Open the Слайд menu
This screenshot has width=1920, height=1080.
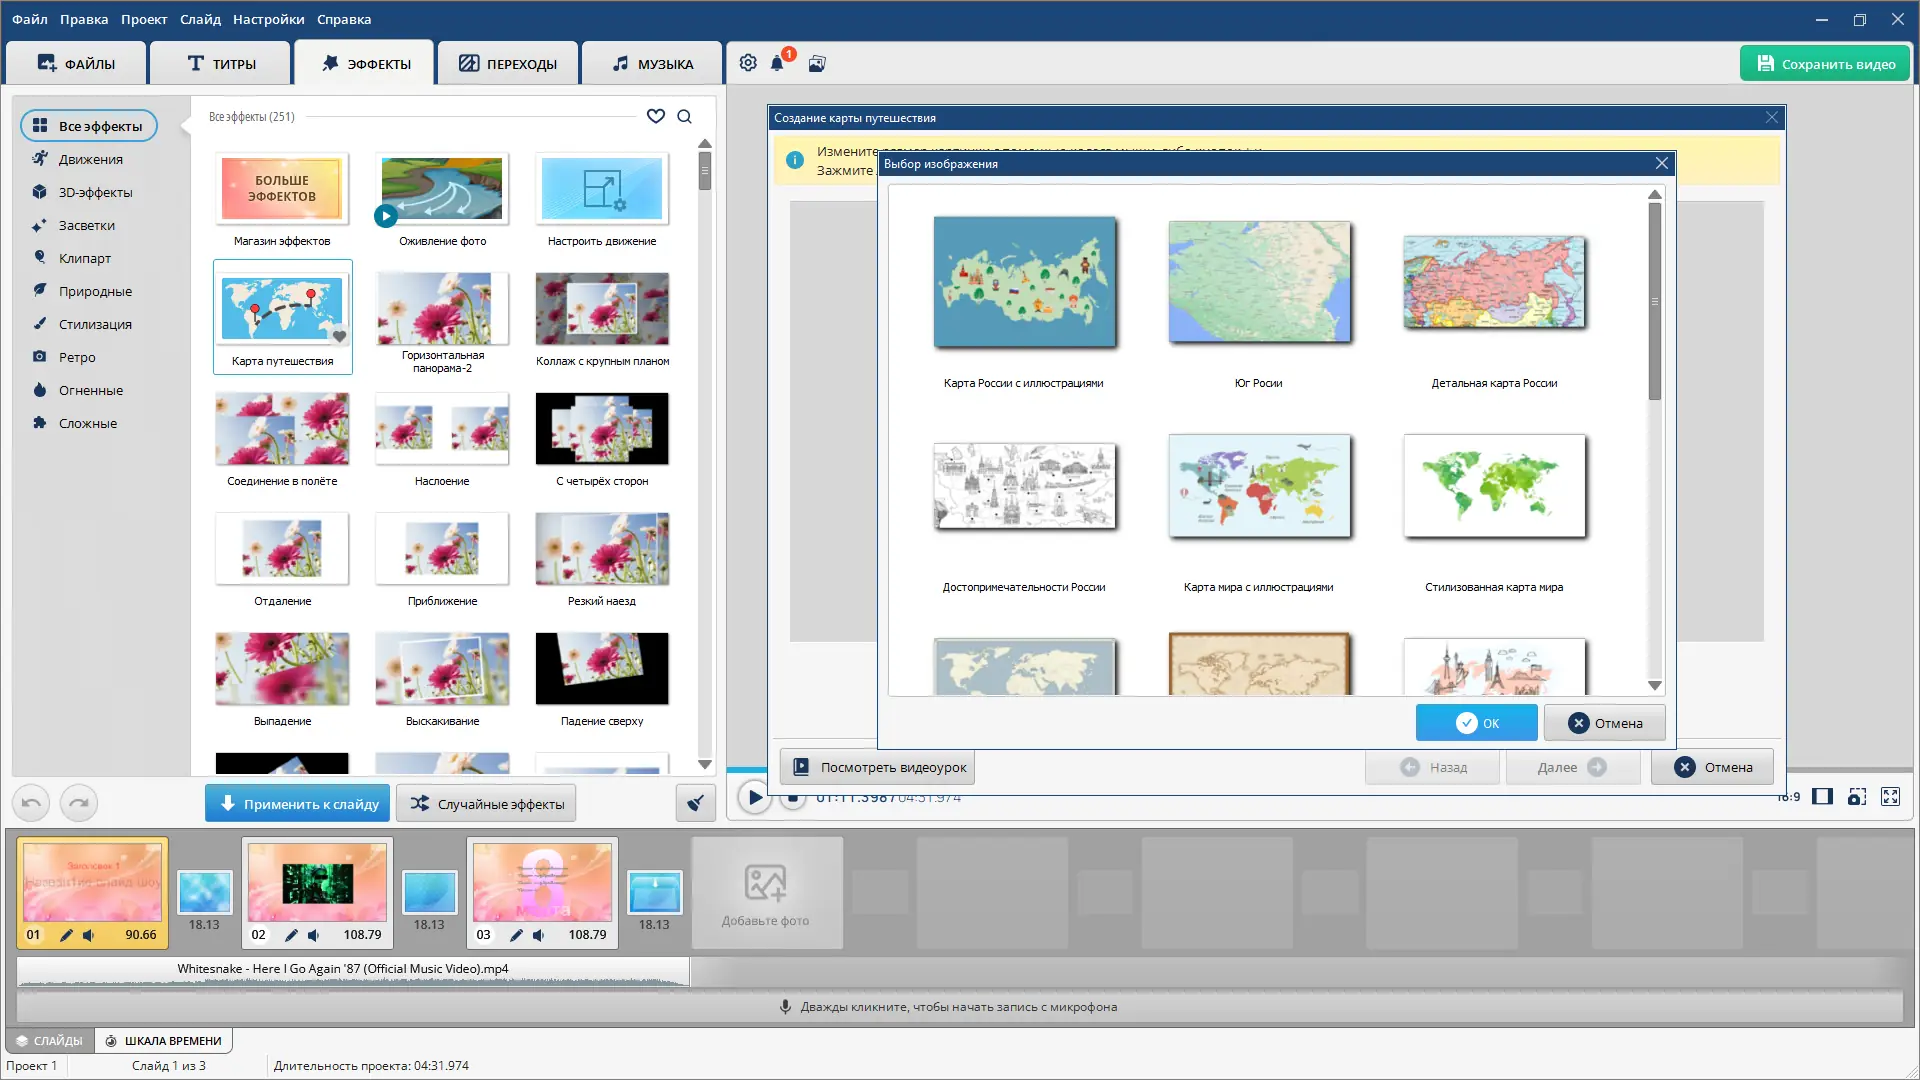(200, 19)
